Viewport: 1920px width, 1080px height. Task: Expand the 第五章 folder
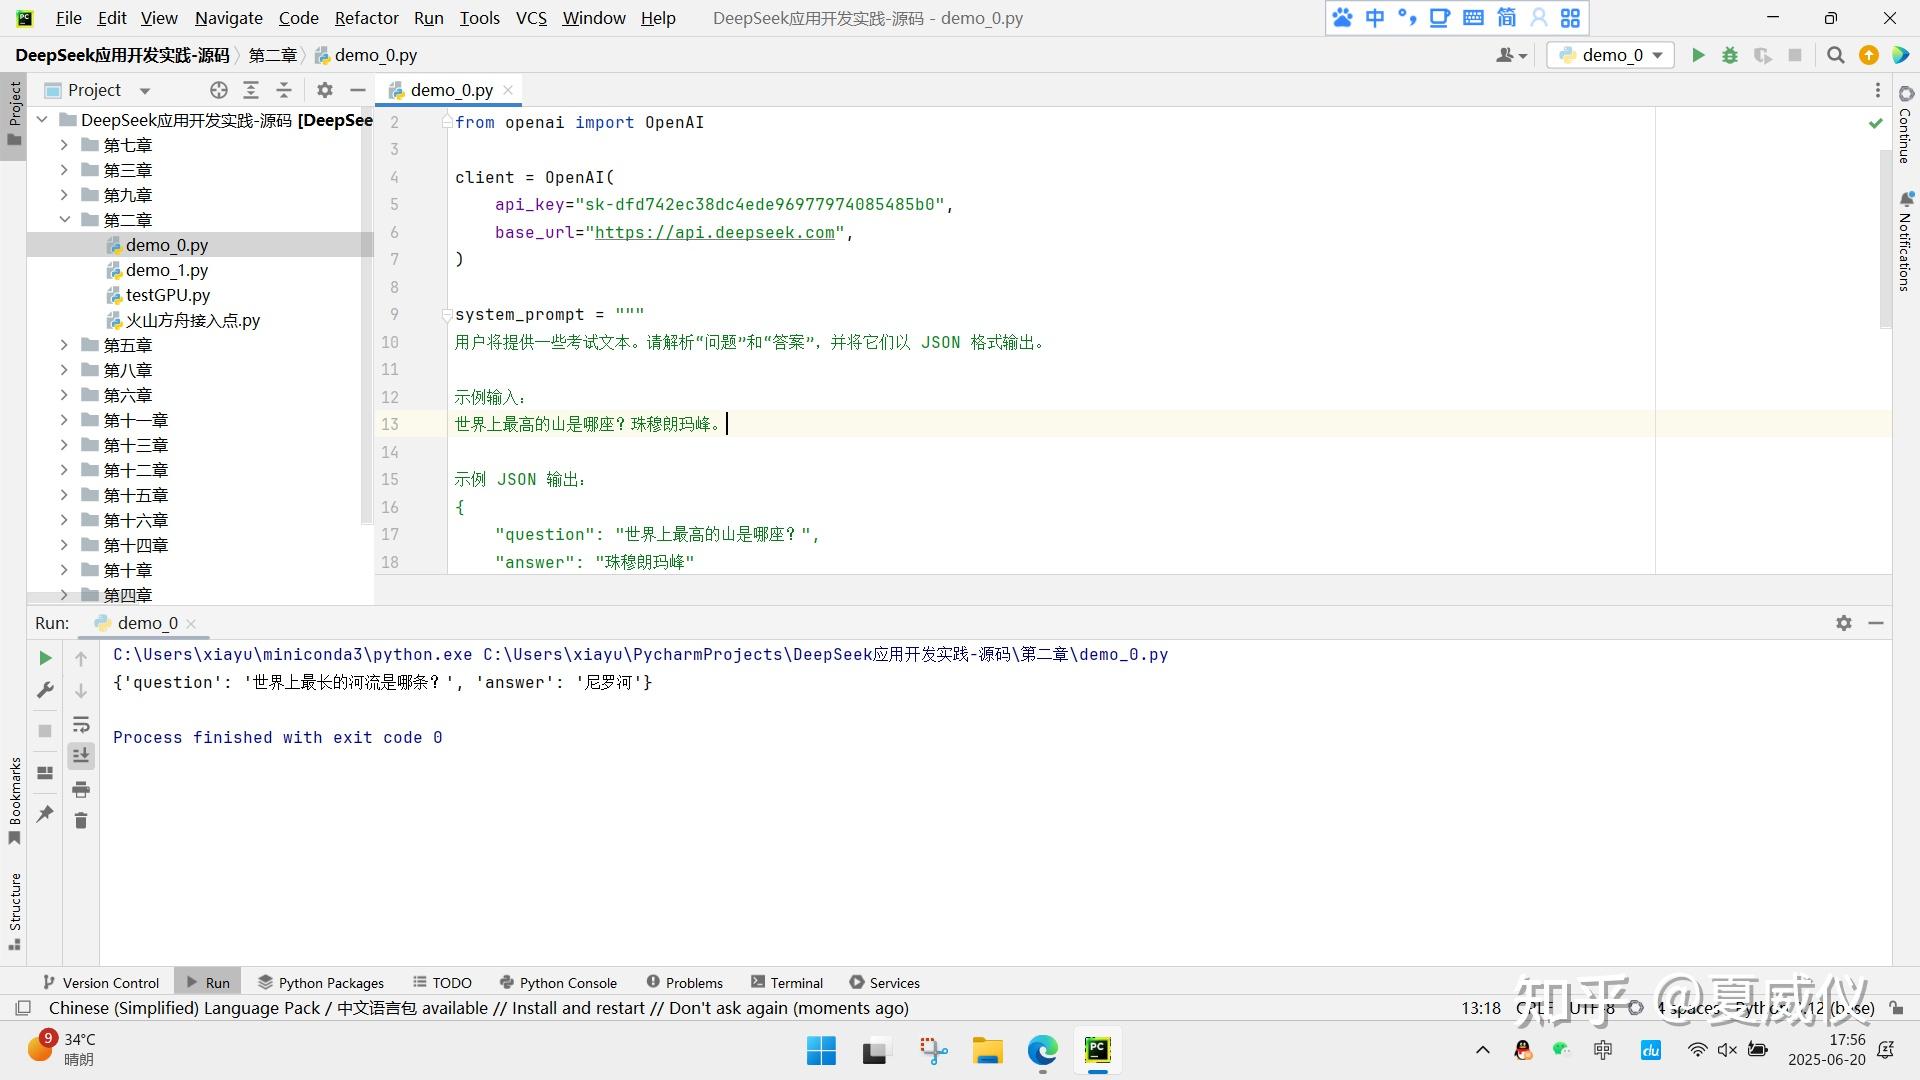point(64,345)
